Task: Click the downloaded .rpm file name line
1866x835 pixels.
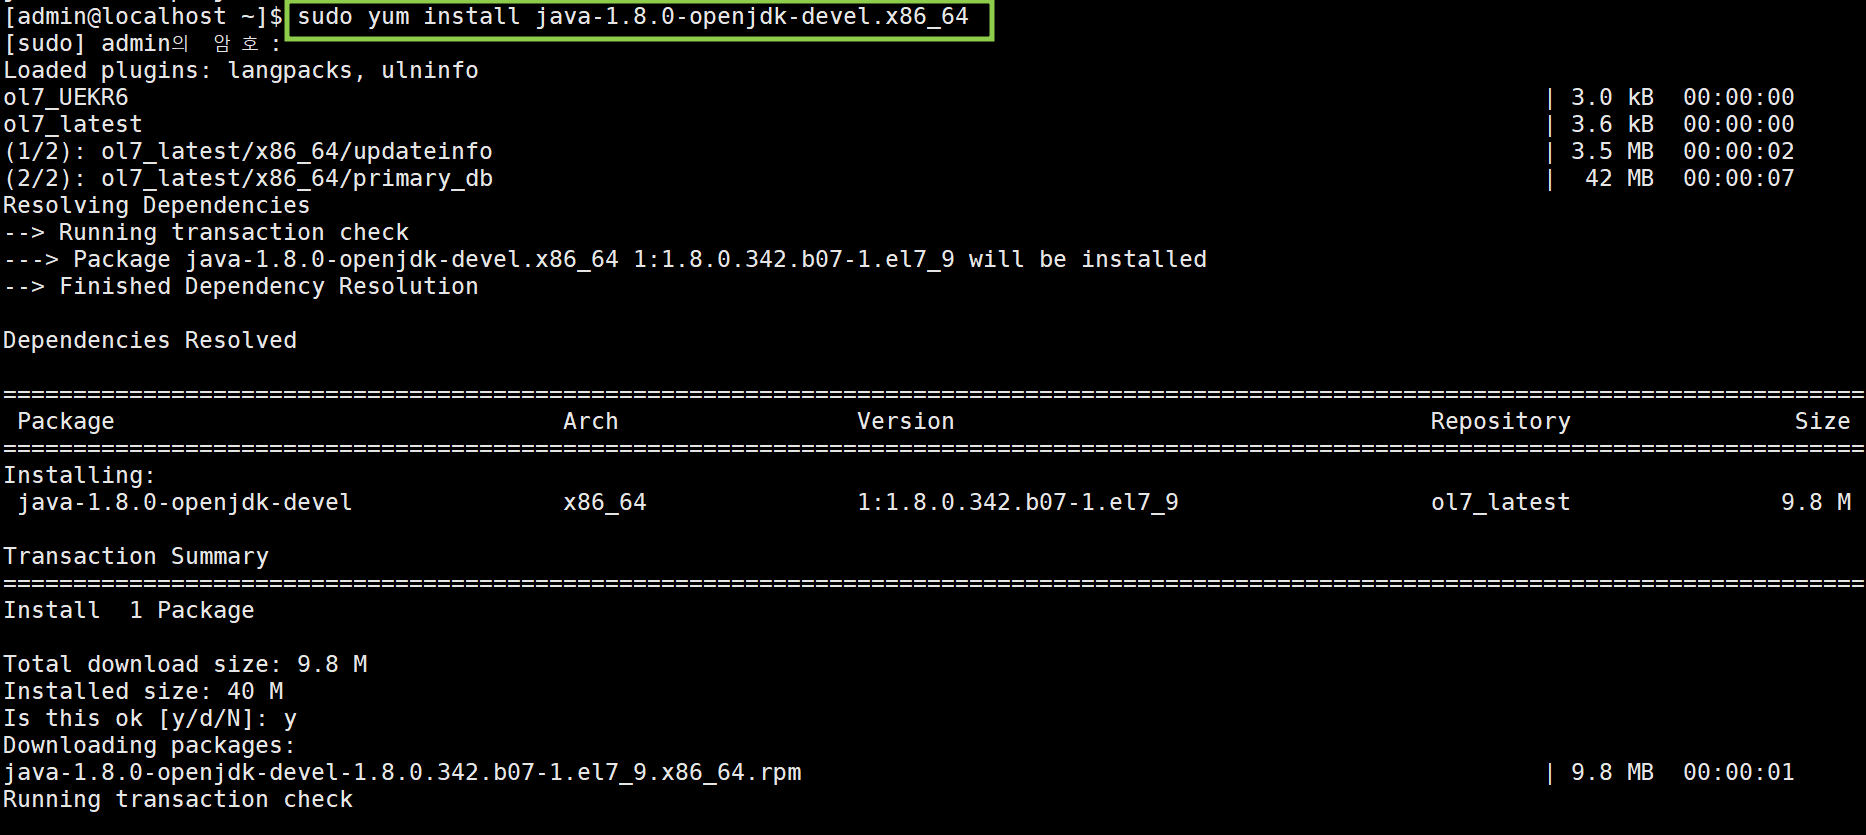Action: [402, 773]
